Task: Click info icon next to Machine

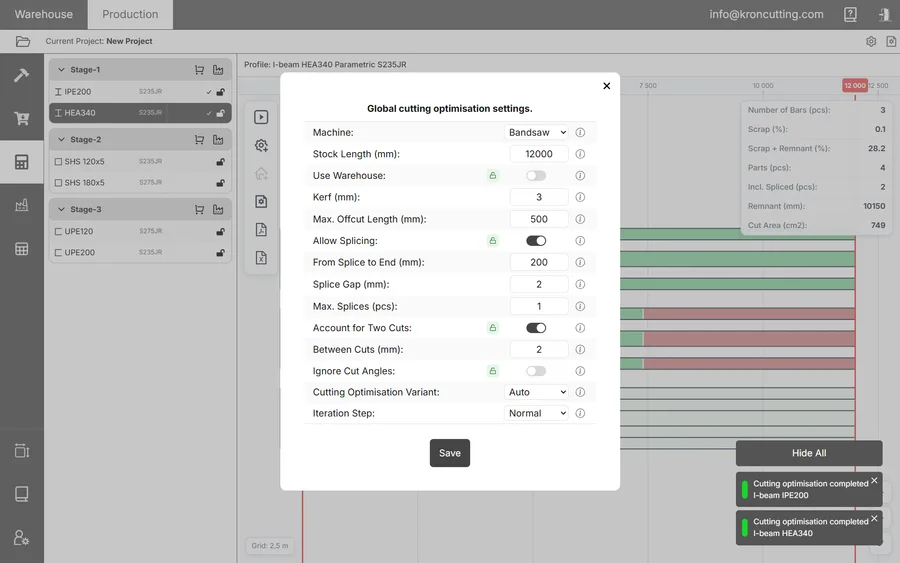Action: pyautogui.click(x=580, y=133)
